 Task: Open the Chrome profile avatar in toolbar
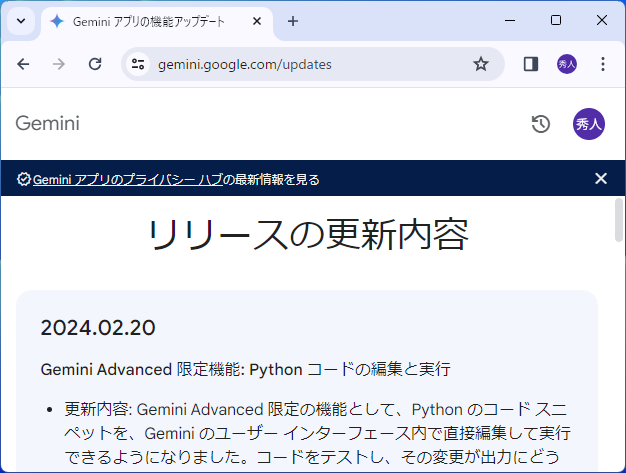pyautogui.click(x=567, y=64)
